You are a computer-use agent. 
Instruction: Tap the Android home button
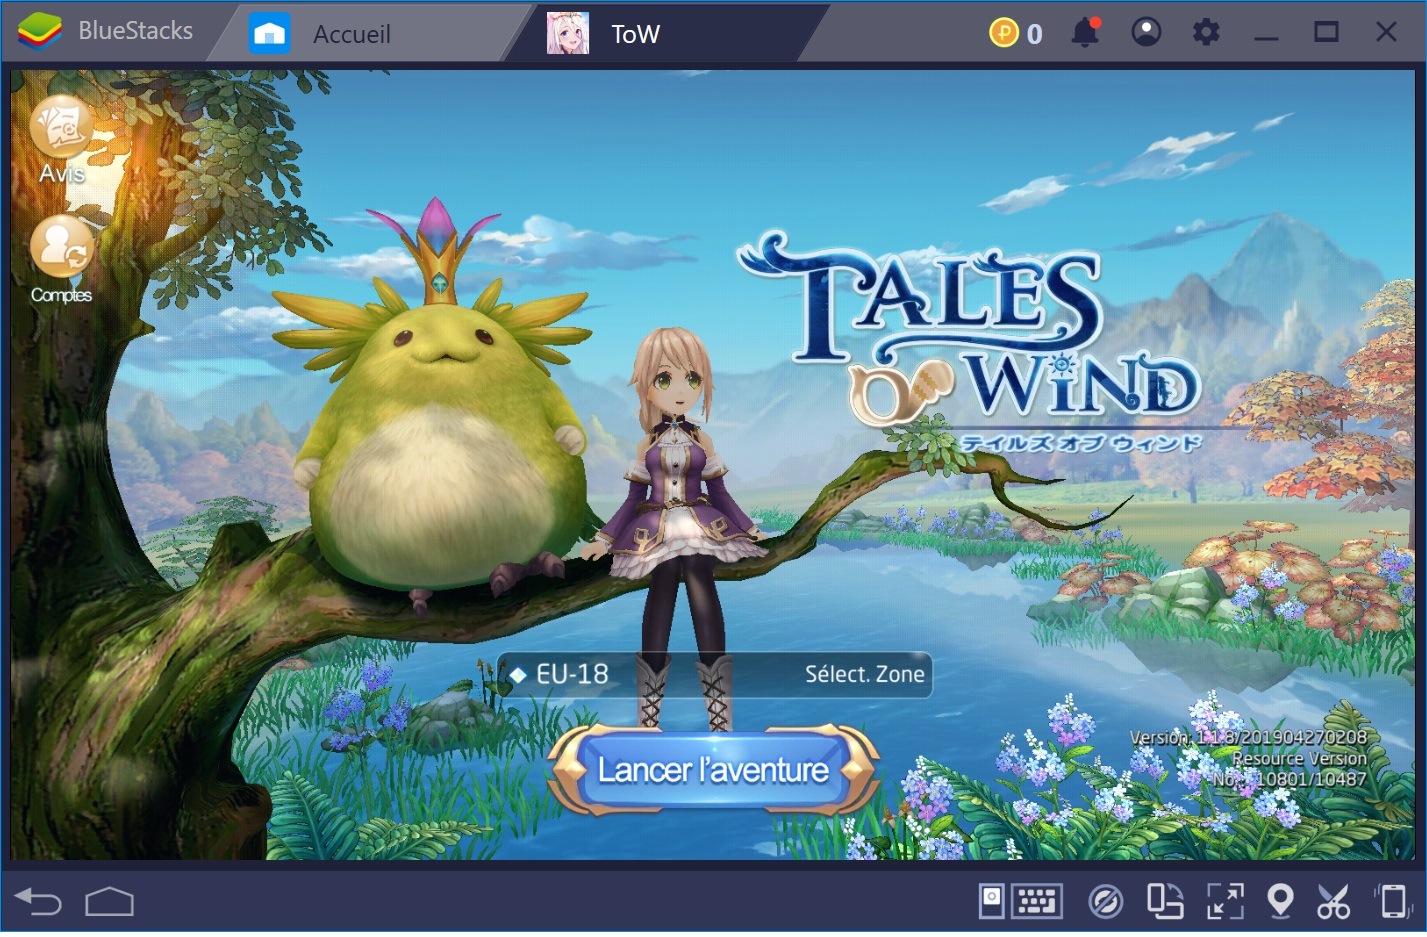[109, 902]
